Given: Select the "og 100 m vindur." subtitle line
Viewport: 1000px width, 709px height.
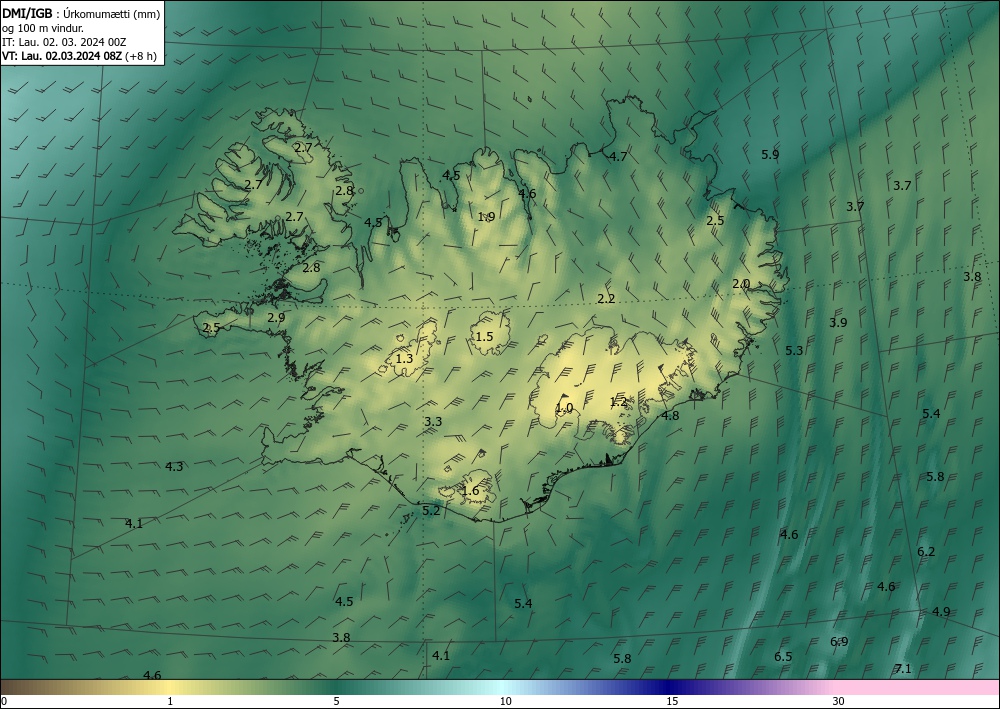Looking at the screenshot, I should (43, 27).
